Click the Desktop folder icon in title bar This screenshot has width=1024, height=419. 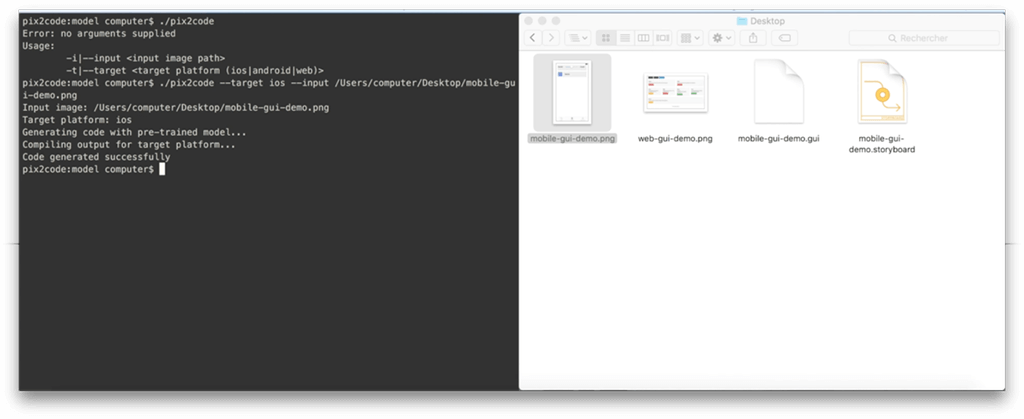point(741,21)
